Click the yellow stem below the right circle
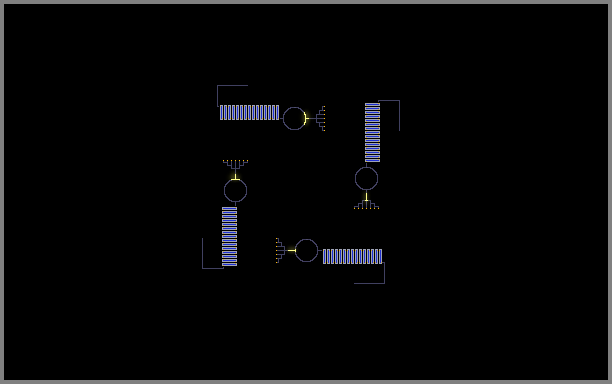Image resolution: width=612 pixels, height=384 pixels. [x=366, y=195]
